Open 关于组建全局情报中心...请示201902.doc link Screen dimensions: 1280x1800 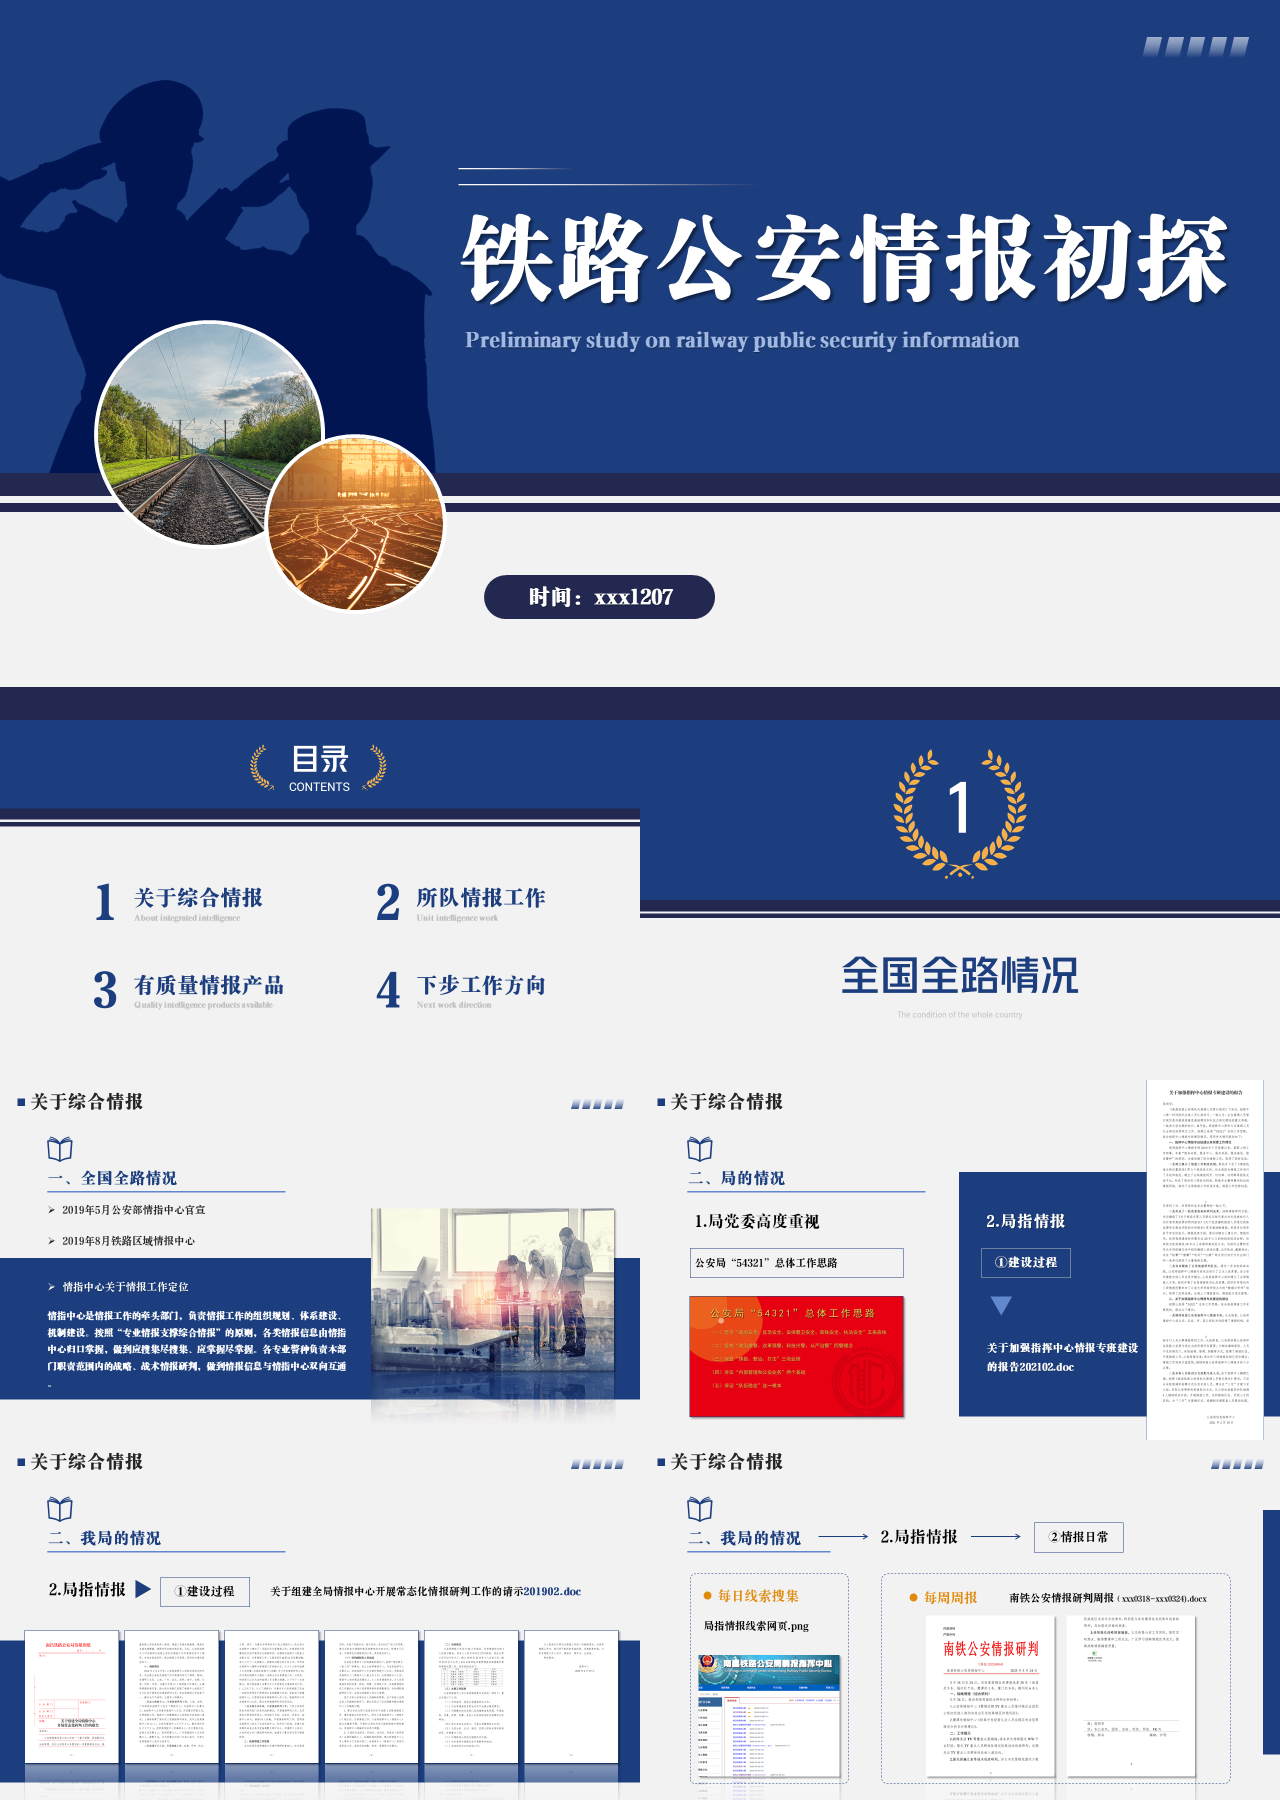point(426,1591)
